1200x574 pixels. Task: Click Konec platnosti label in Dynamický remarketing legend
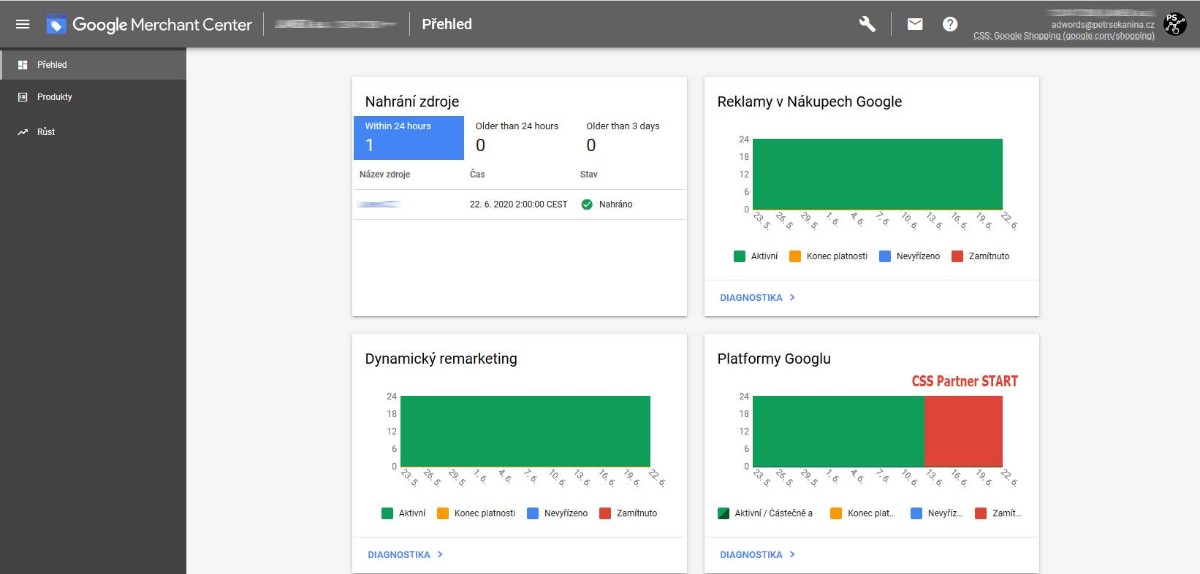pos(485,513)
